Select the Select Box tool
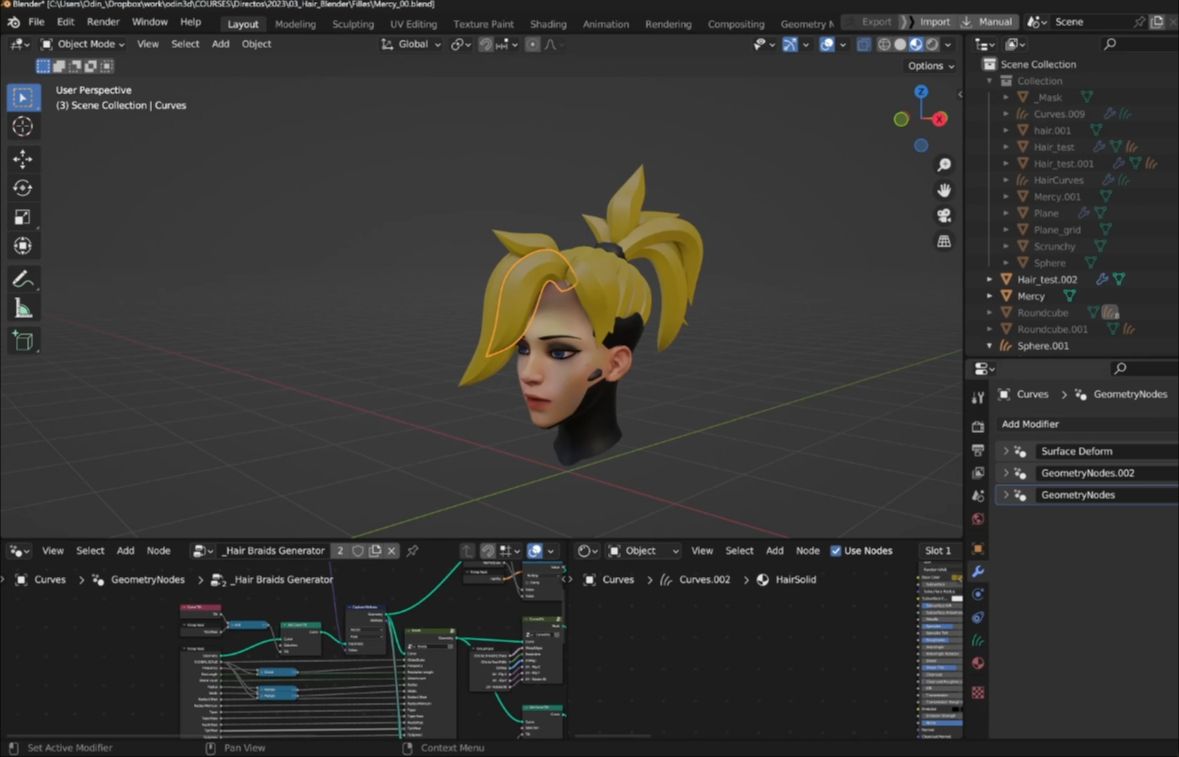This screenshot has width=1179, height=757. pyautogui.click(x=23, y=98)
